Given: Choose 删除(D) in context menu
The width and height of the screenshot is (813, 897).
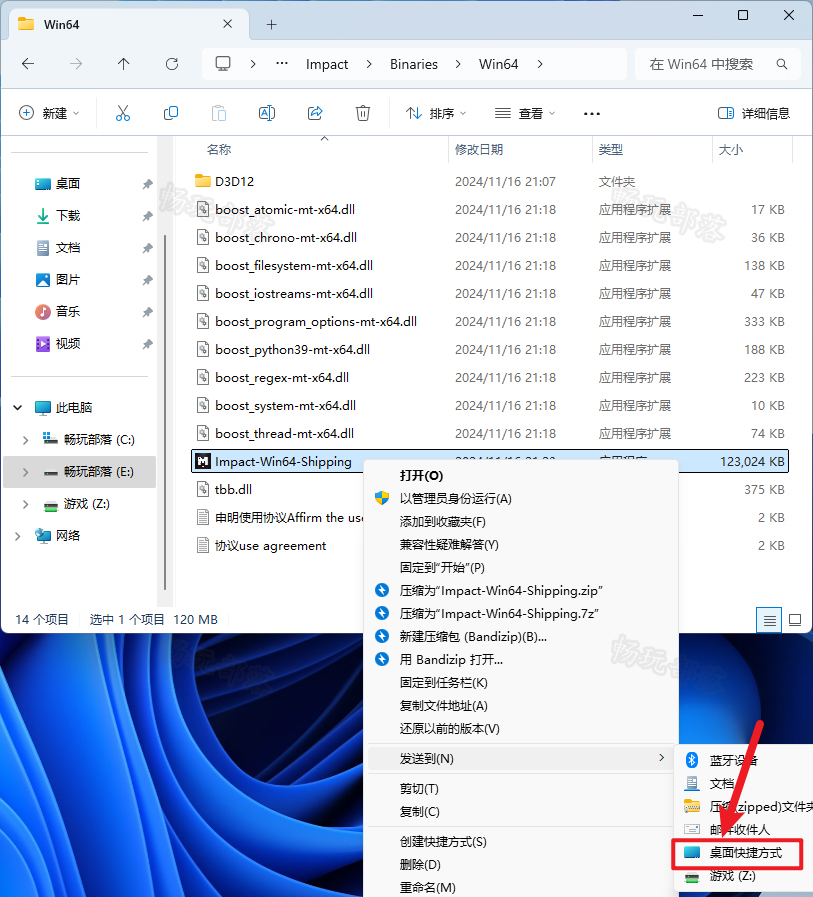Looking at the screenshot, I should 521,864.
